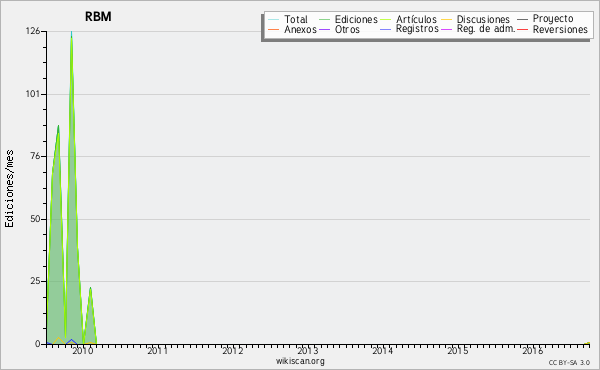
Task: Click the 2010 x-axis label
Action: coord(83,351)
